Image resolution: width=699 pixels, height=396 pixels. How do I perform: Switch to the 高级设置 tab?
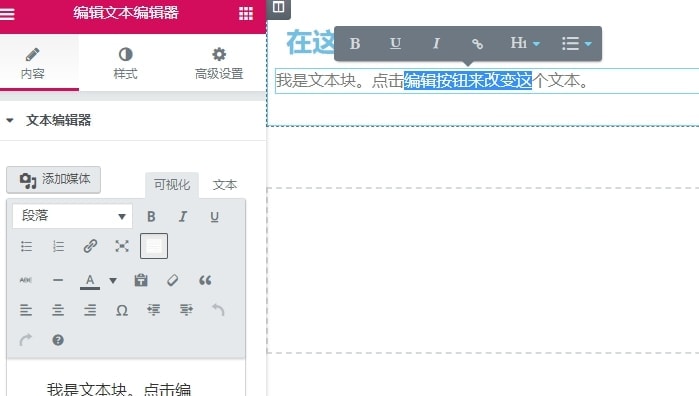219,63
